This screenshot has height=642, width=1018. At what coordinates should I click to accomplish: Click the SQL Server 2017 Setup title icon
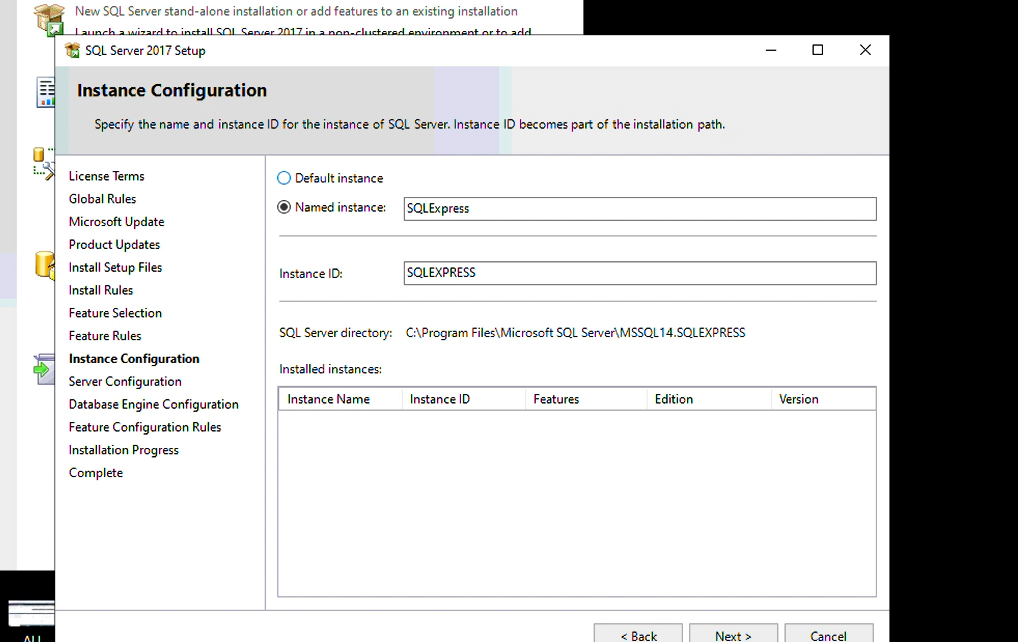pyautogui.click(x=72, y=50)
